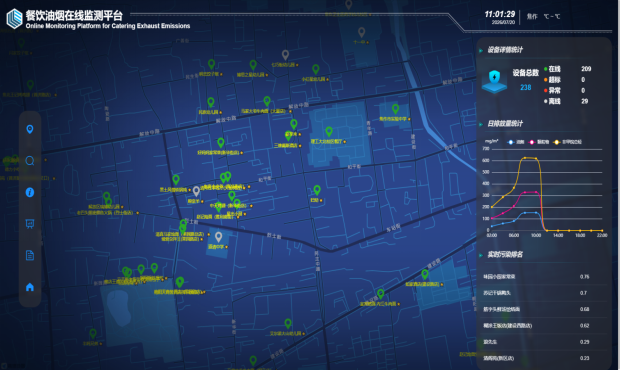620x370 pixels.
Task: Select the 离线 device status row
Action: (x=566, y=101)
